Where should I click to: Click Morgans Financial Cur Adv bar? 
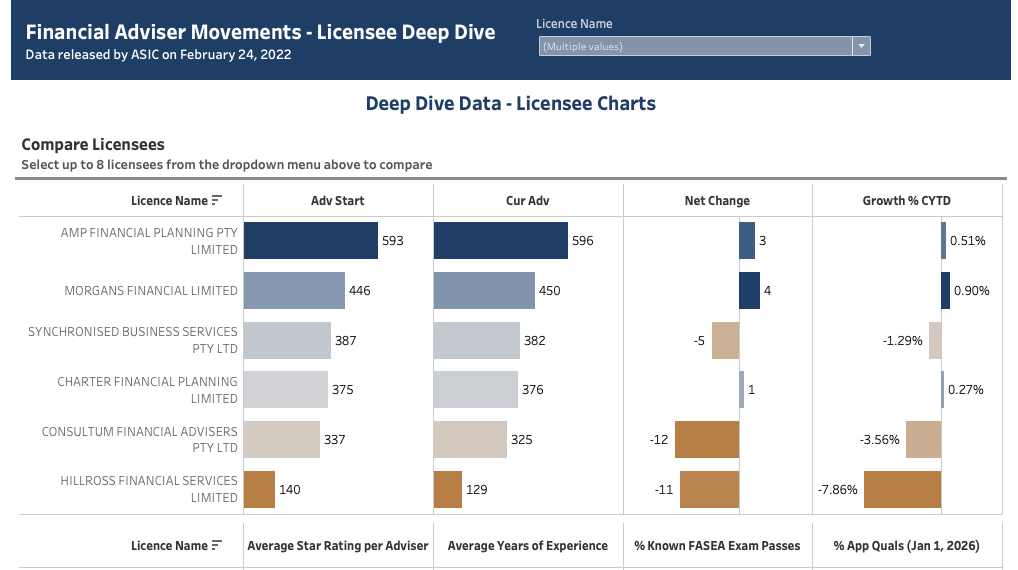[x=484, y=290]
